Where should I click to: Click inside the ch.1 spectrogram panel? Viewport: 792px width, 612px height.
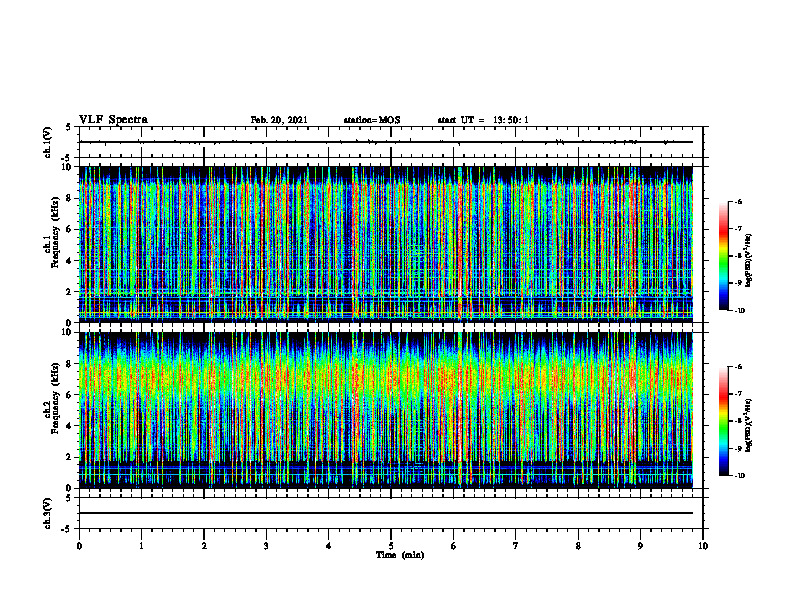pyautogui.click(x=386, y=244)
